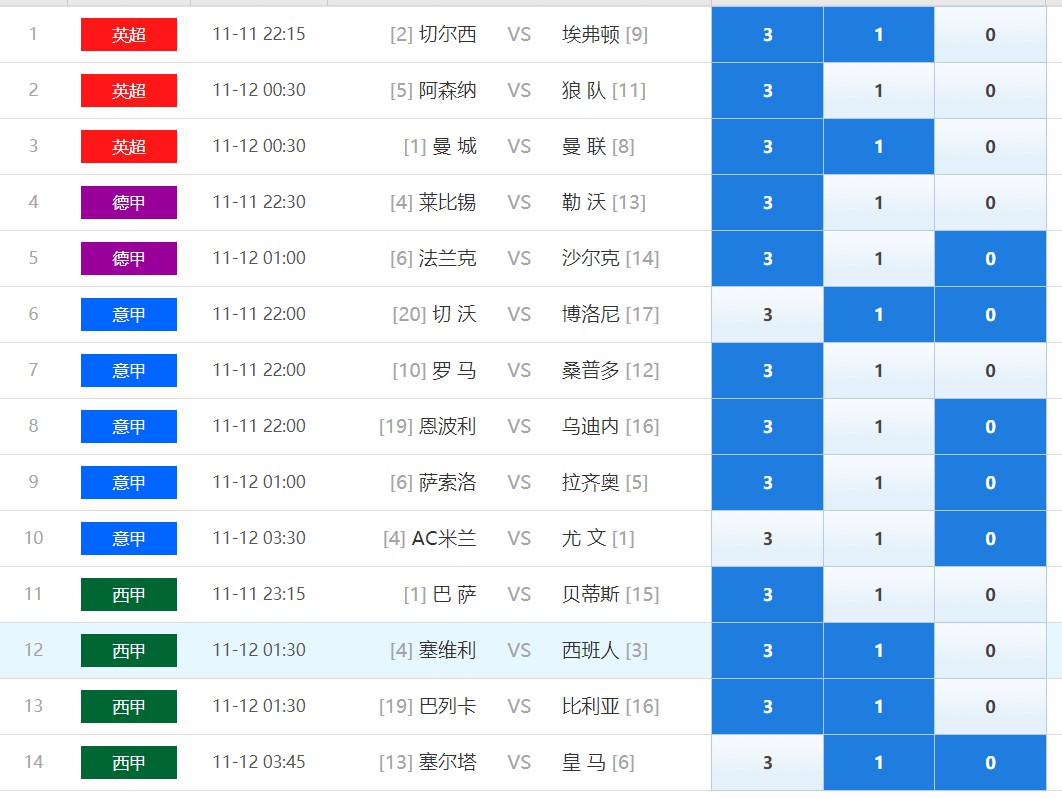This screenshot has width=1062, height=799.
Task: Toggle home win 3 for 塞维利 vs 西班人
Action: coord(767,651)
